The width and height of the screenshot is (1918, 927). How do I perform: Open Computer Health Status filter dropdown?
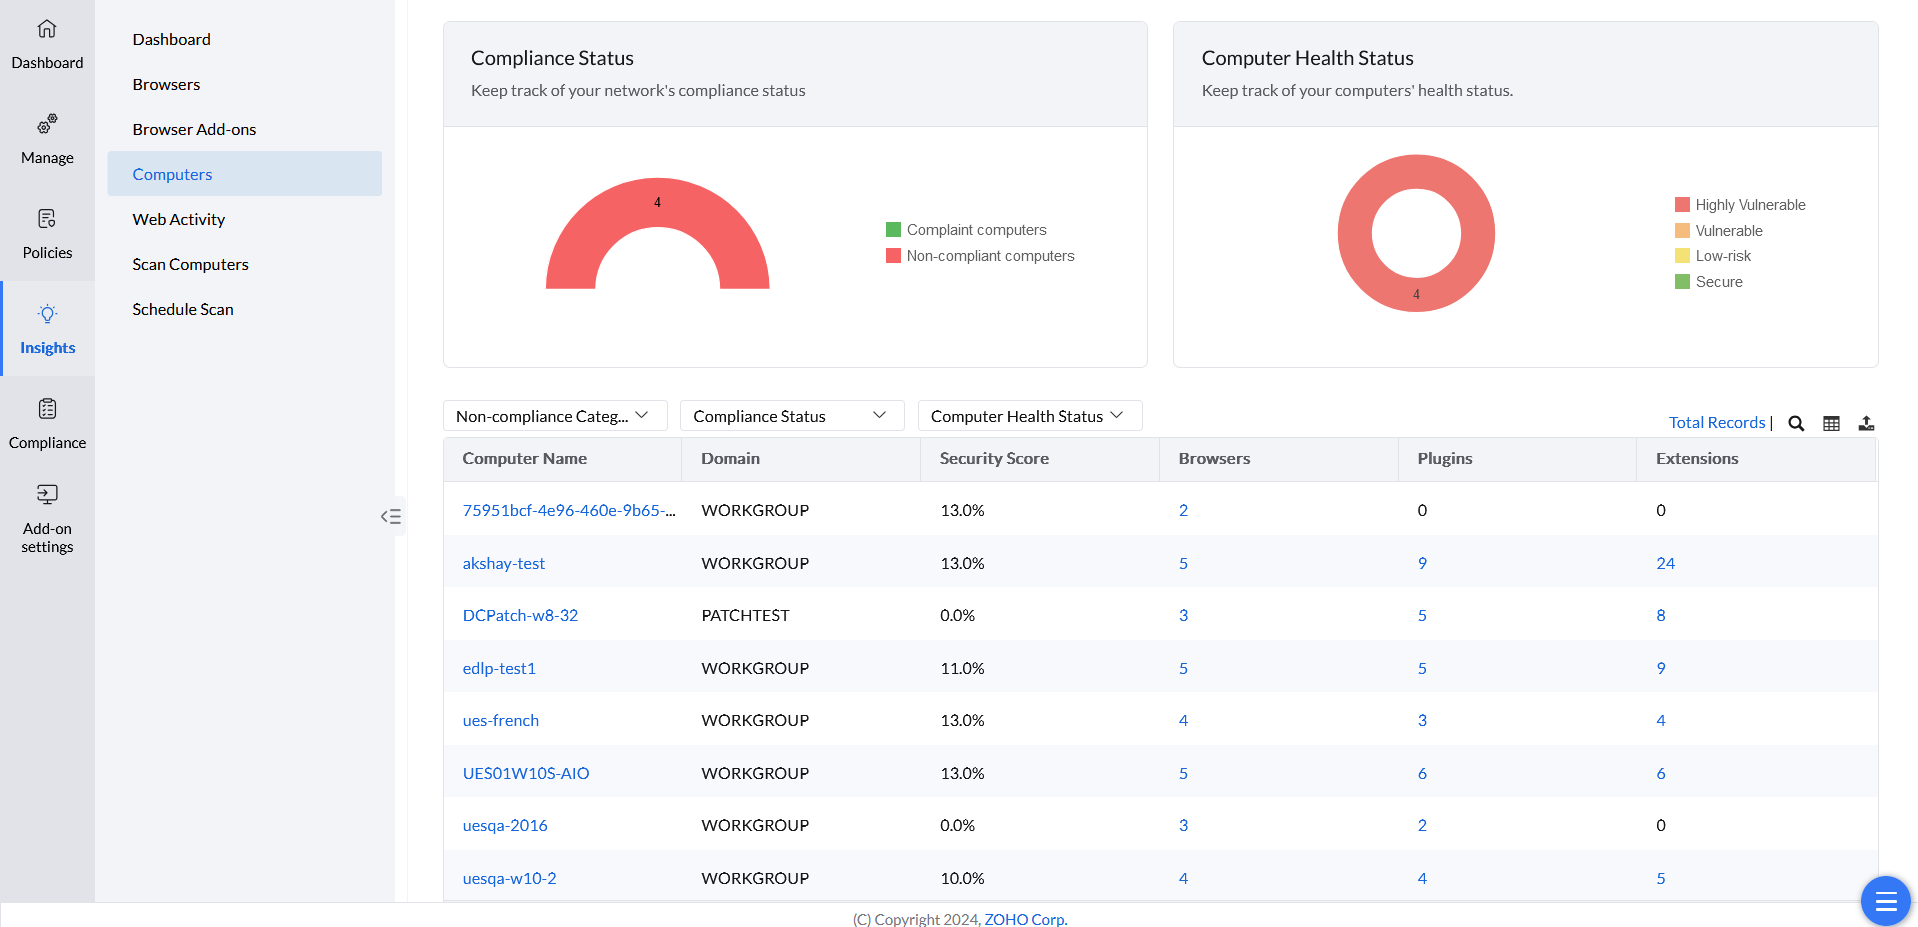[x=1029, y=416]
